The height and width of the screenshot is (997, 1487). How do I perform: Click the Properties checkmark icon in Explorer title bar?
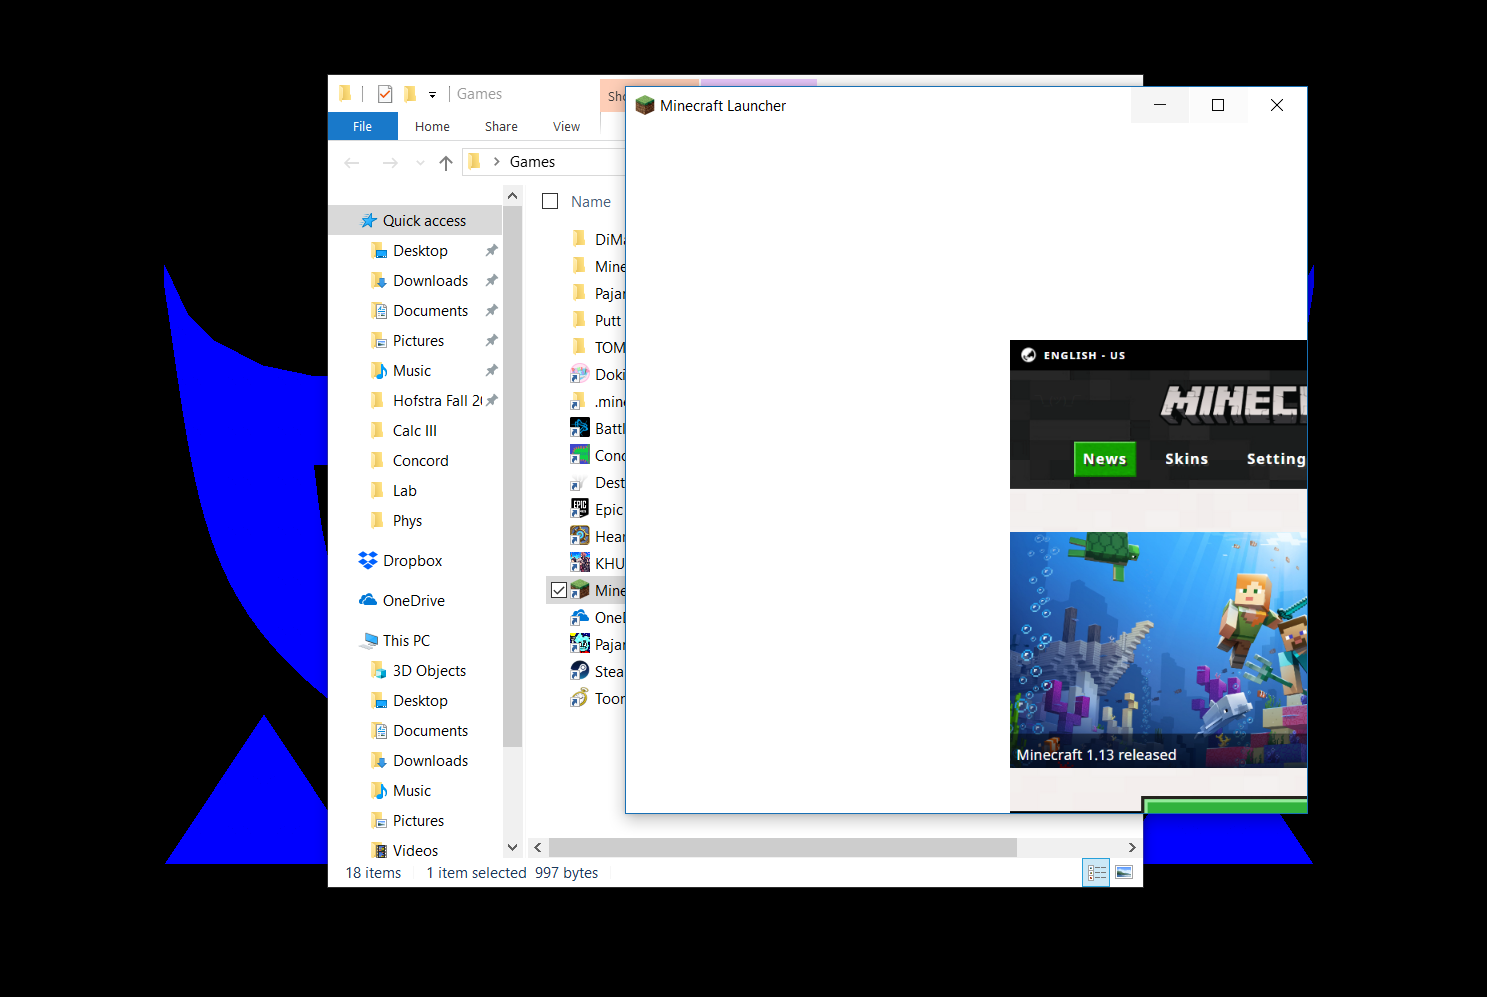pos(385,94)
